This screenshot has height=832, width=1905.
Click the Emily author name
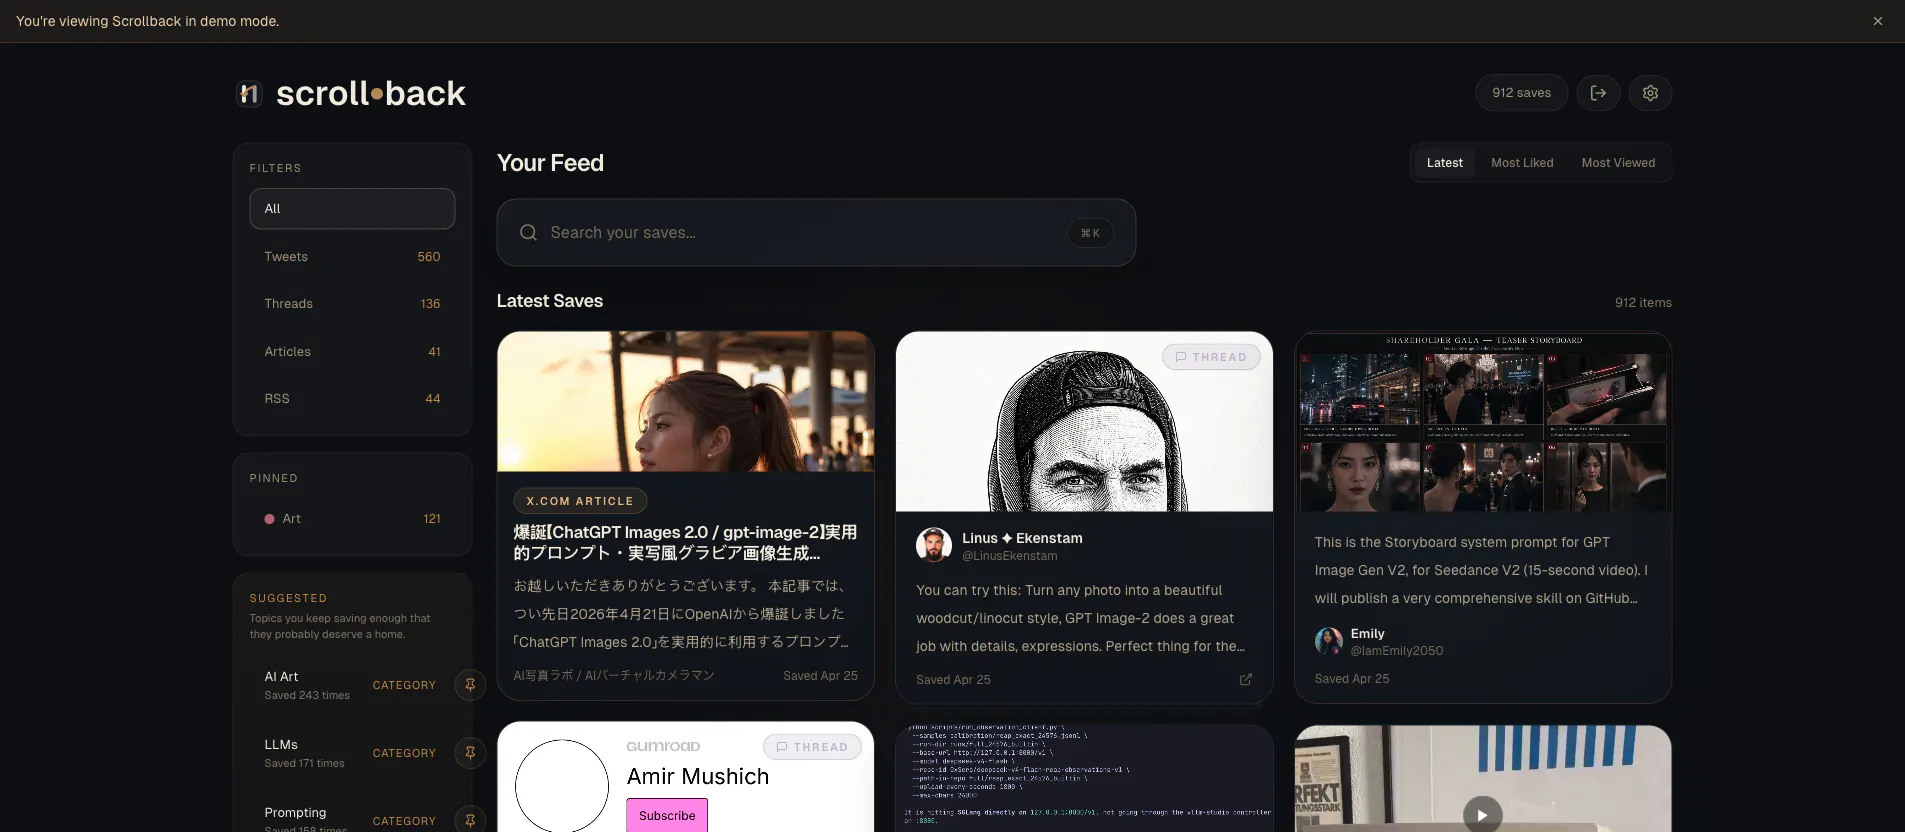1367,634
